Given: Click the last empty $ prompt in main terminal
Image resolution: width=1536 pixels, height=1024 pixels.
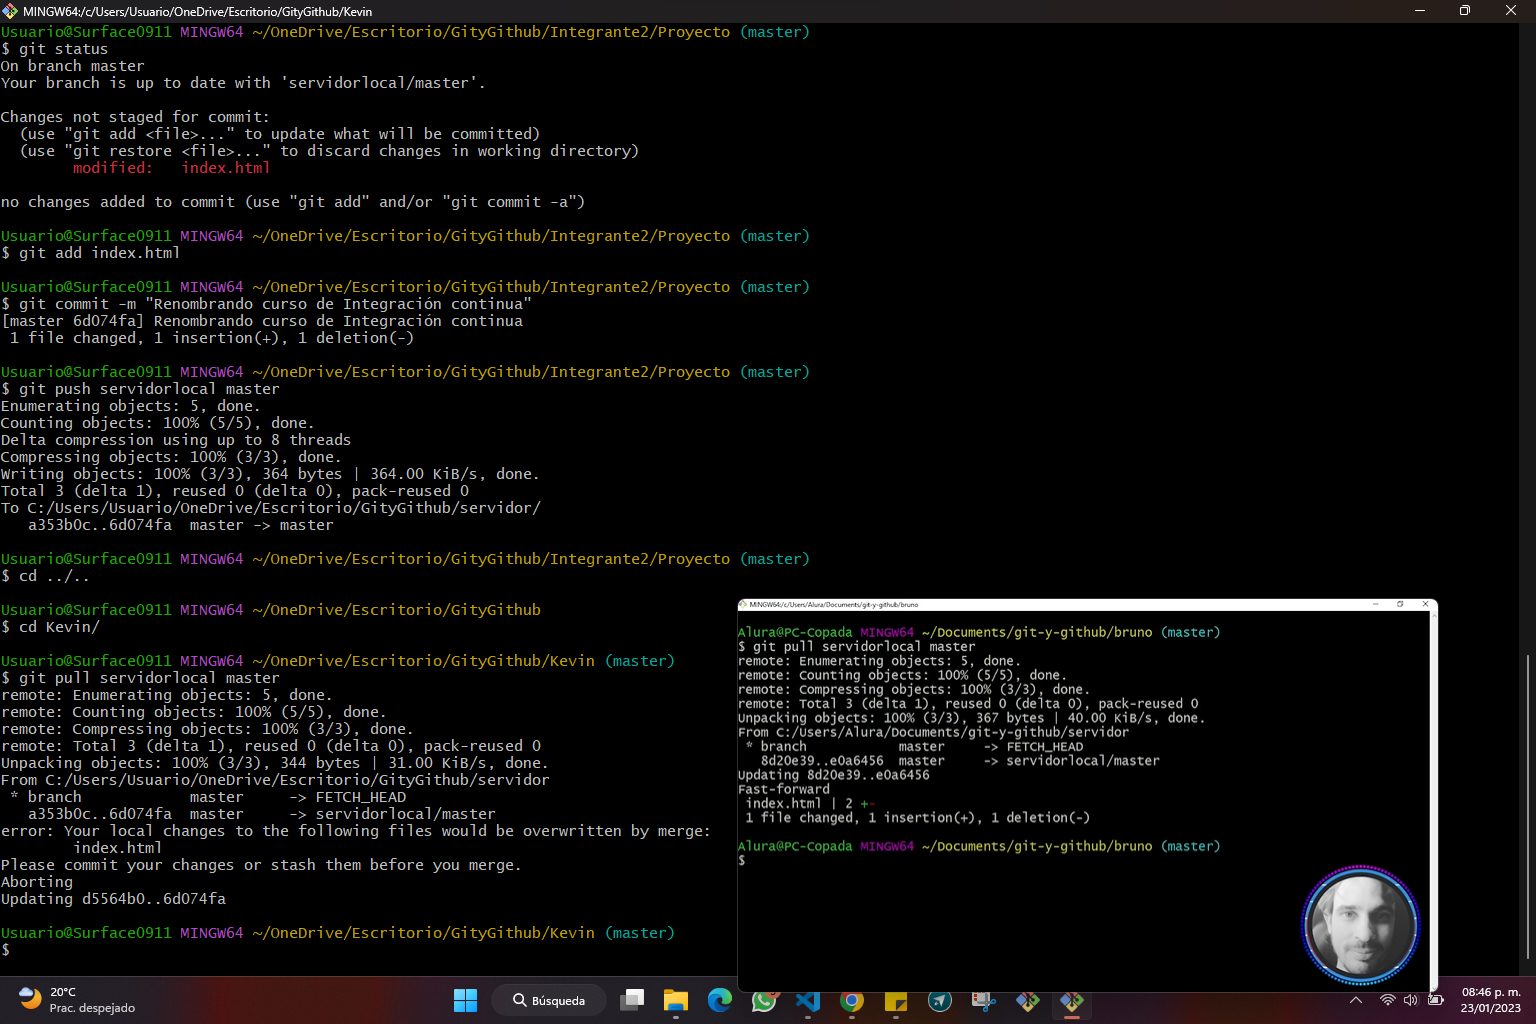Looking at the screenshot, I should (x=5, y=950).
